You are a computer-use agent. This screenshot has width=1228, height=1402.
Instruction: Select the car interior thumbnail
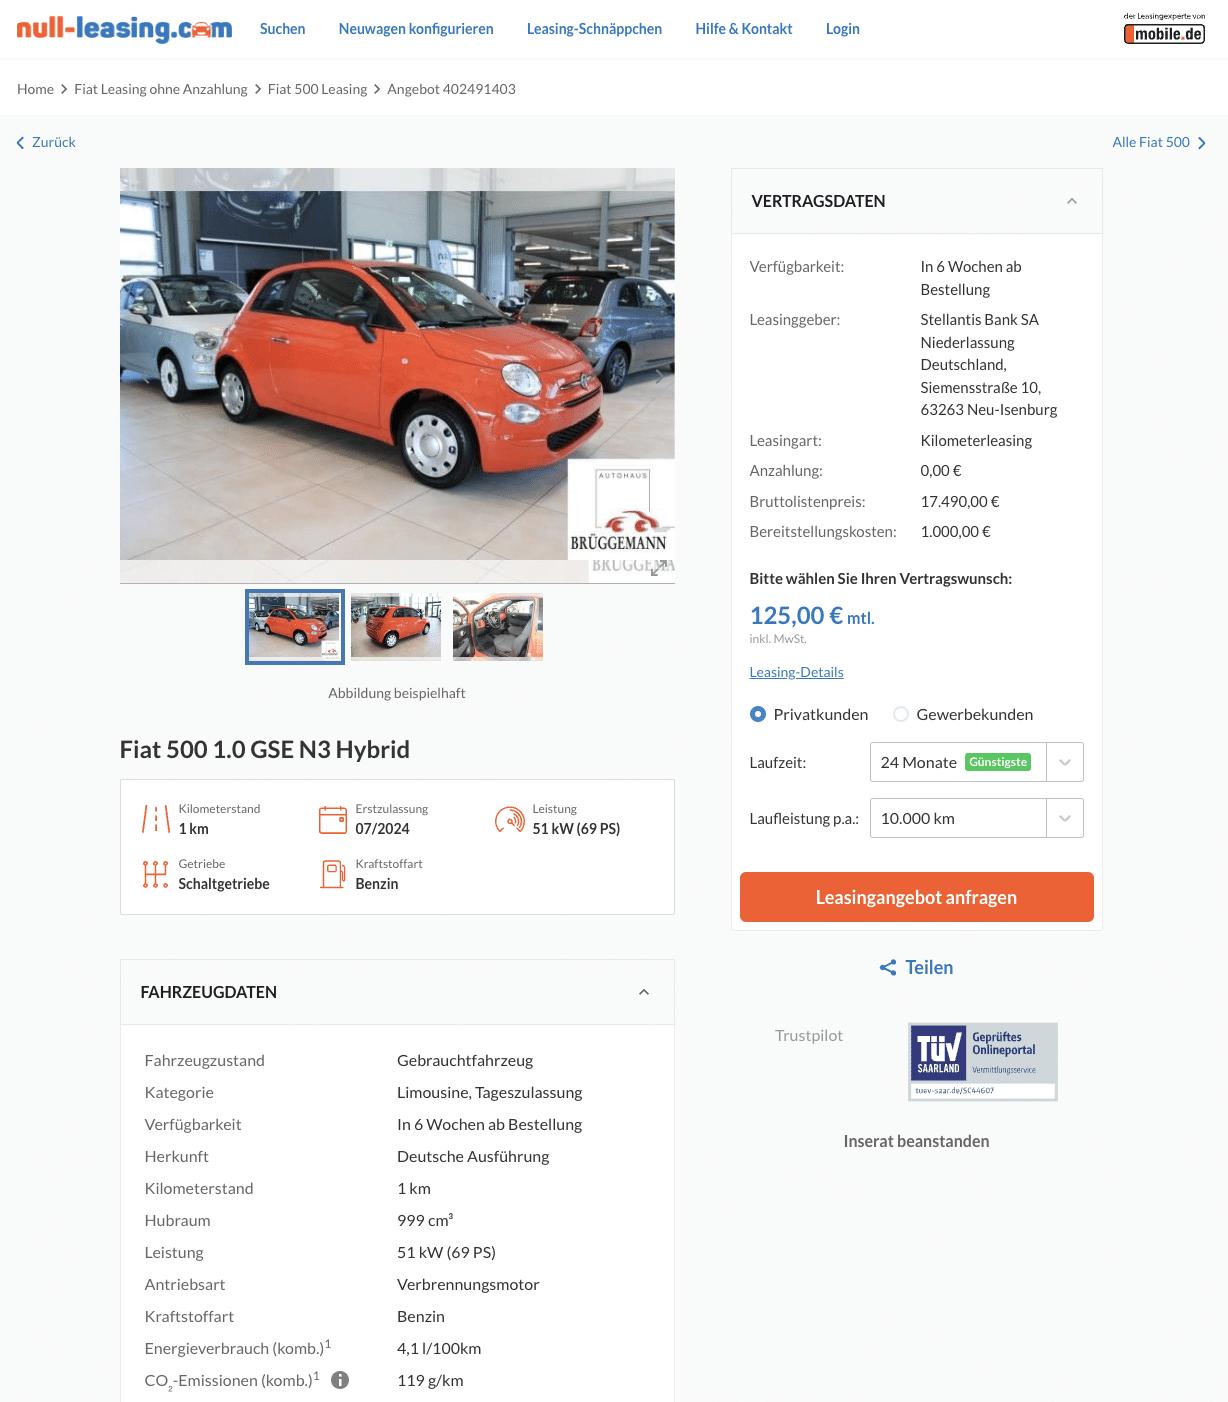(498, 627)
